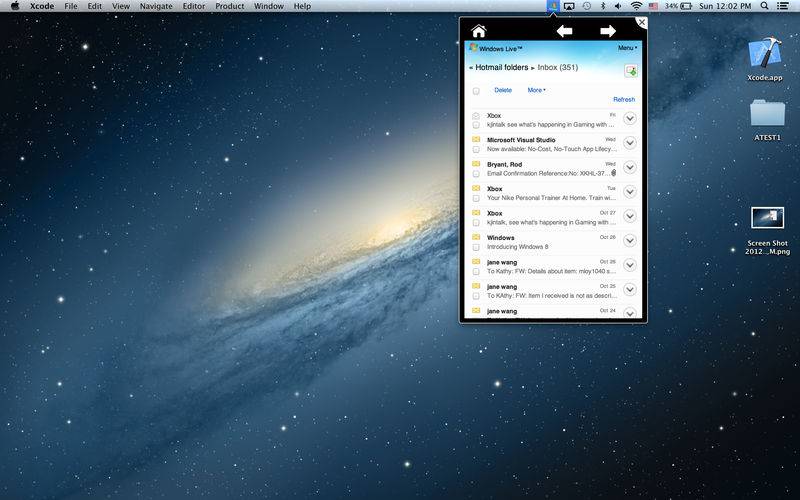Check the box for Bryant, Rod email
Screen dimensions: 800x500
(x=476, y=174)
